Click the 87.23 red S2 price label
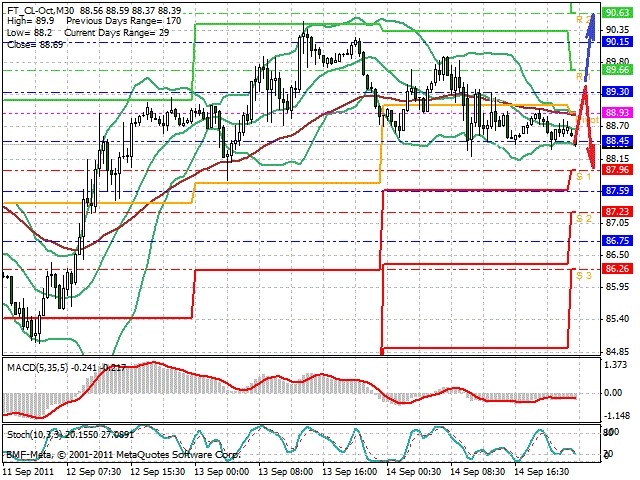Viewport: 640px width, 480px height. click(617, 211)
